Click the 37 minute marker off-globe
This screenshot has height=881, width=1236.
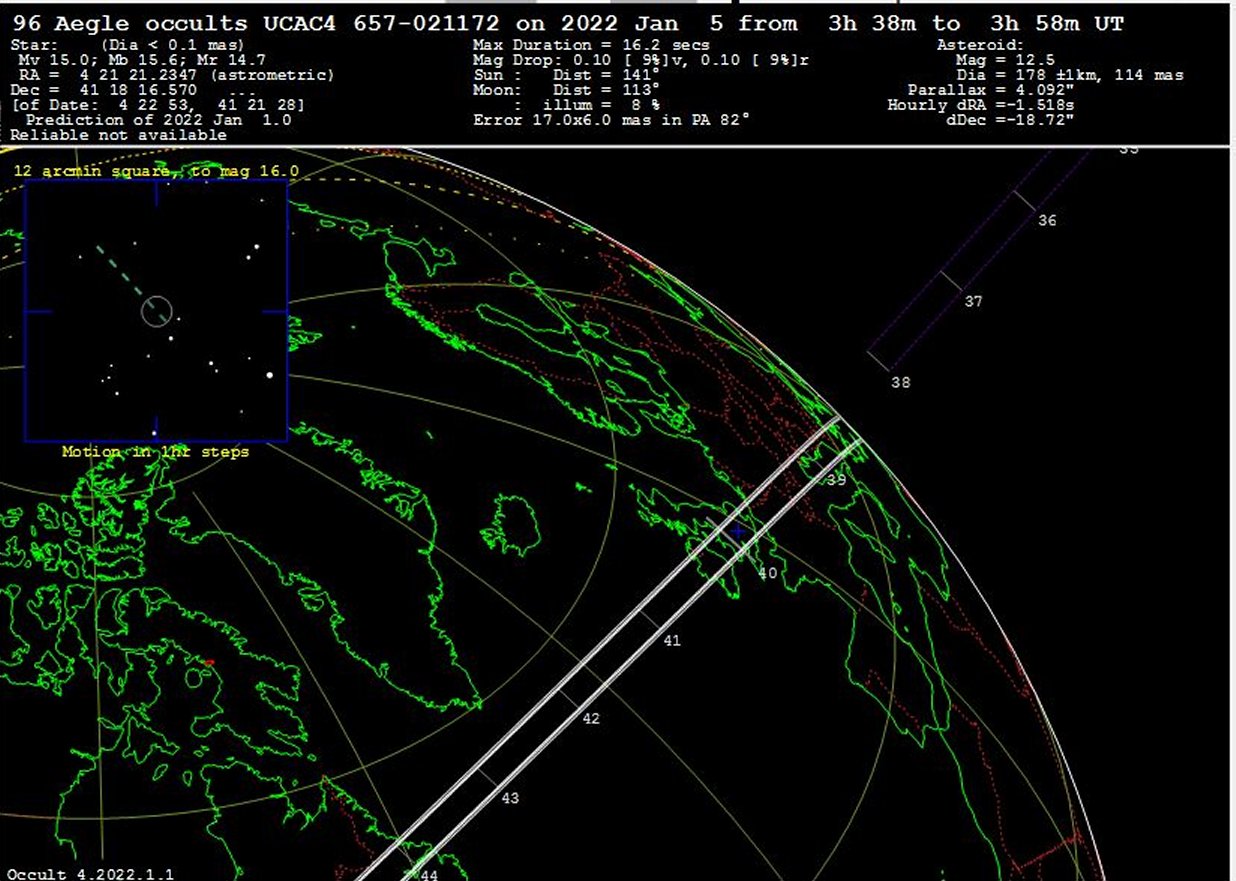click(973, 301)
